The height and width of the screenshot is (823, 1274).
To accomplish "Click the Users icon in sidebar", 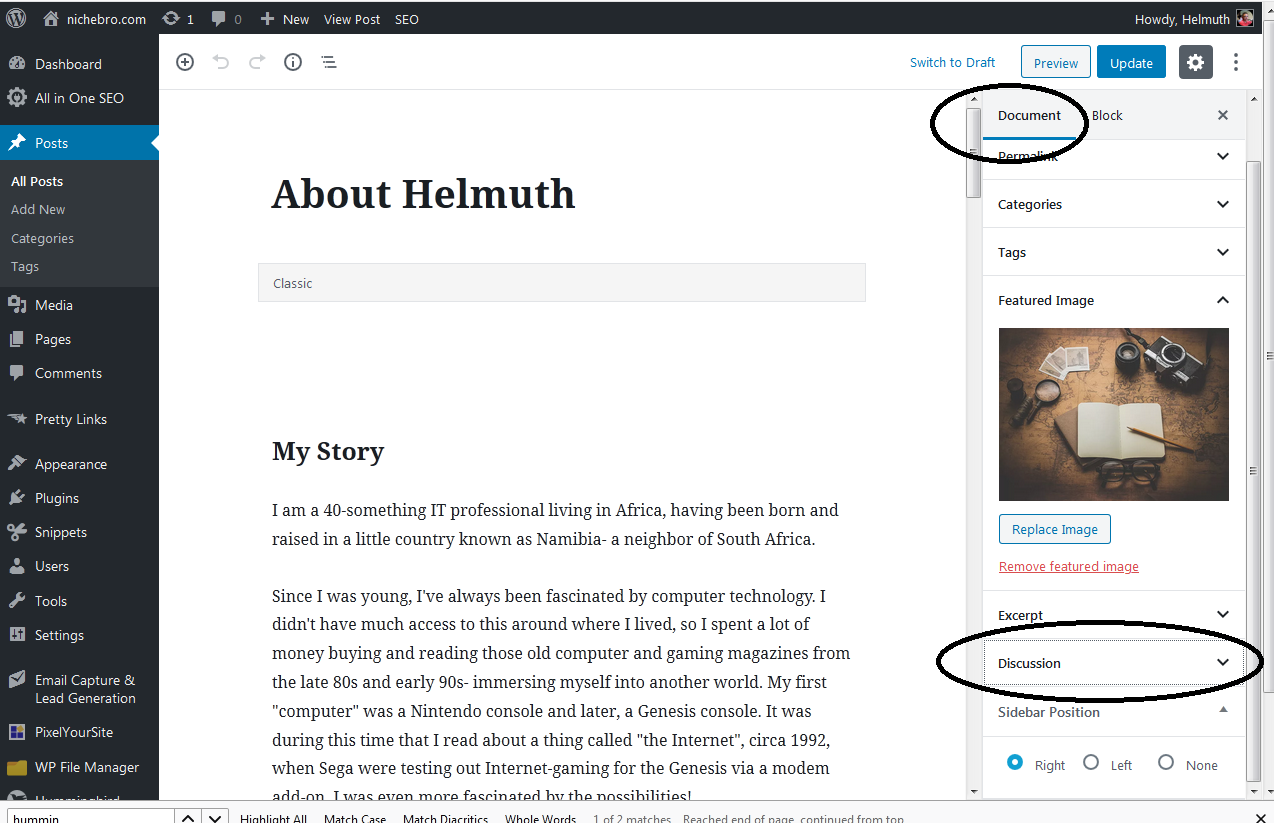I will tap(17, 566).
